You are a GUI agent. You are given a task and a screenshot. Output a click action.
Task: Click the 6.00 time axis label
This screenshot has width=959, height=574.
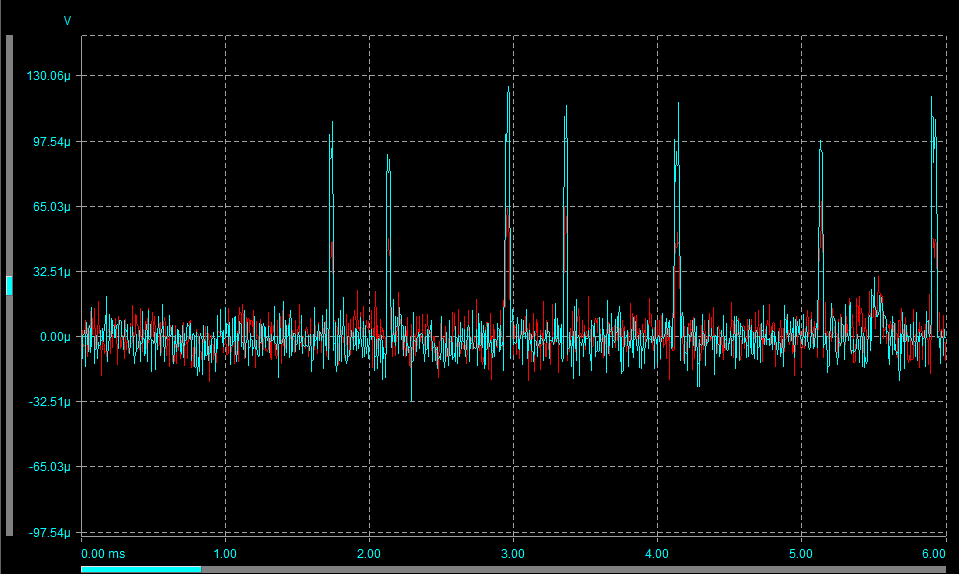tap(934, 554)
